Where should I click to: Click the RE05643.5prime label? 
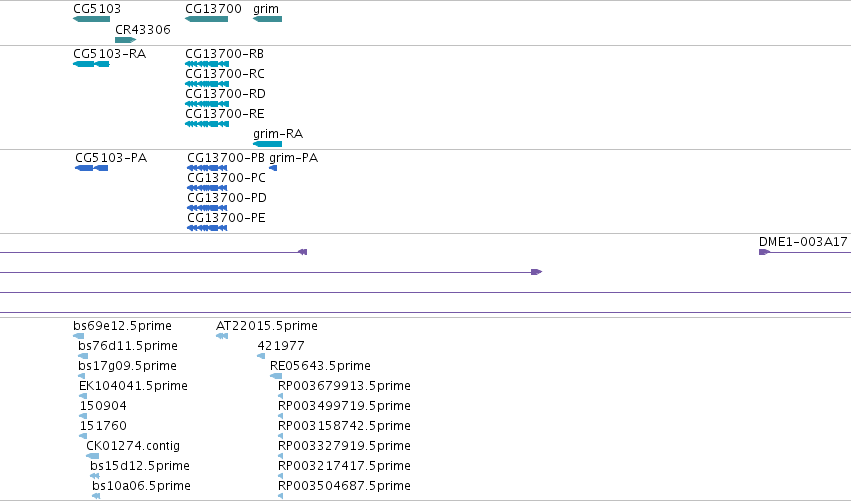click(x=320, y=366)
